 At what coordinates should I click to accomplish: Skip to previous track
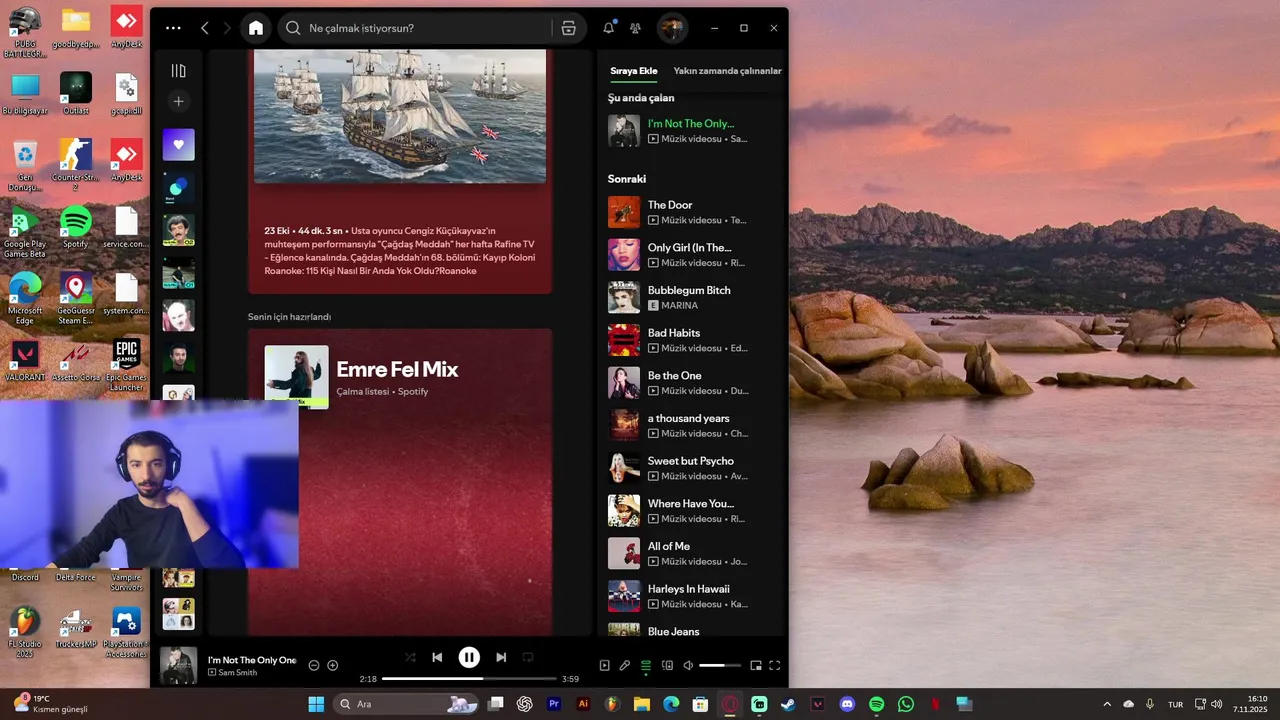pyautogui.click(x=437, y=657)
